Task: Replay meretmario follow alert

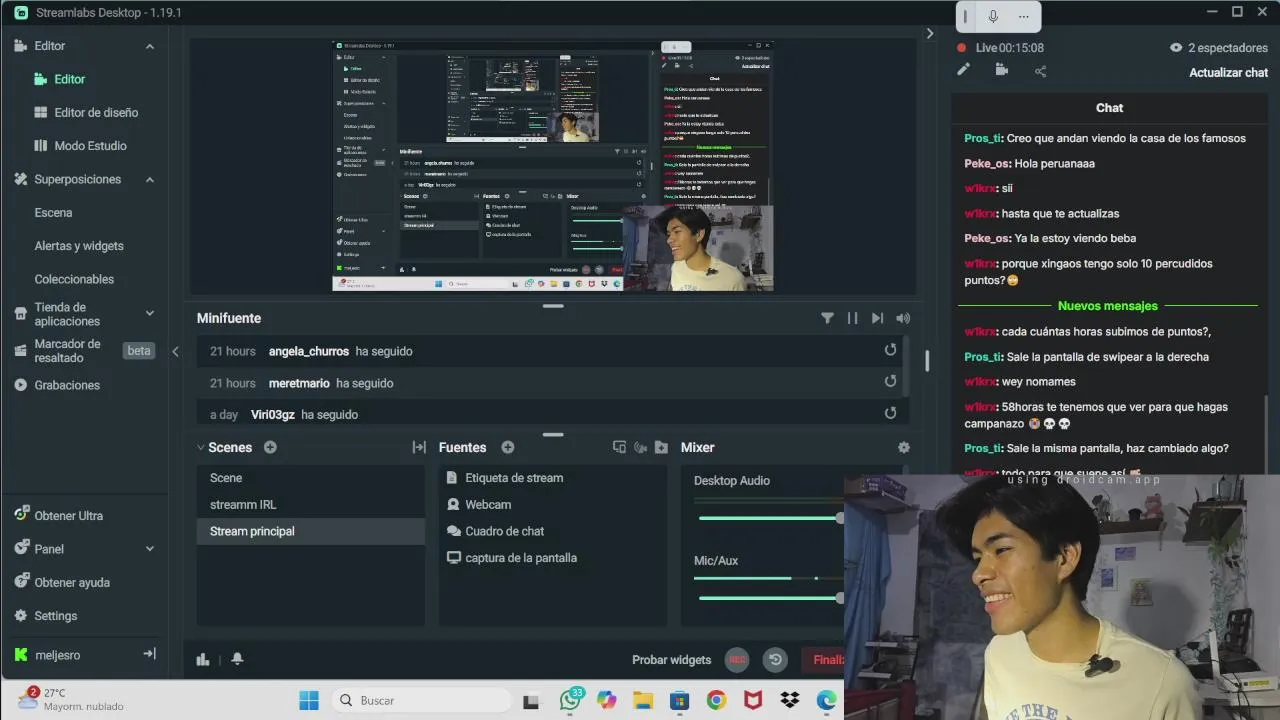Action: [890, 381]
